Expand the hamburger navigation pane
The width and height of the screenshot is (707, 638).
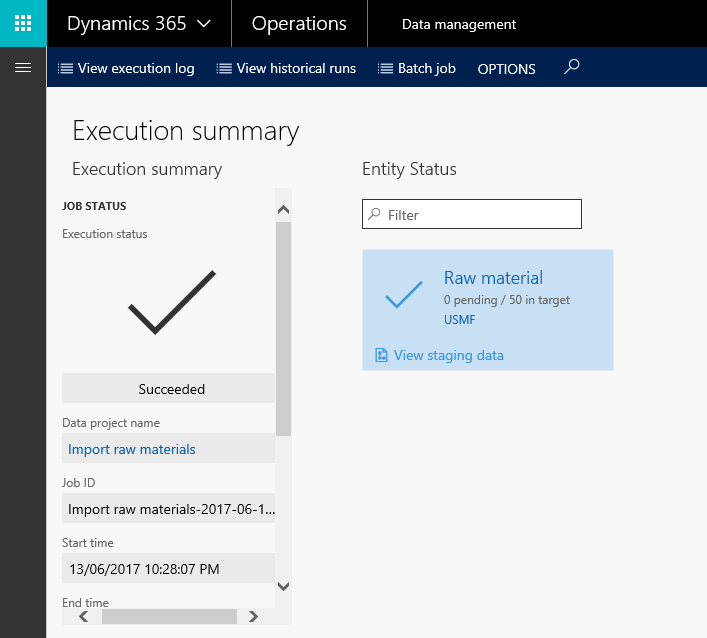pos(23,67)
